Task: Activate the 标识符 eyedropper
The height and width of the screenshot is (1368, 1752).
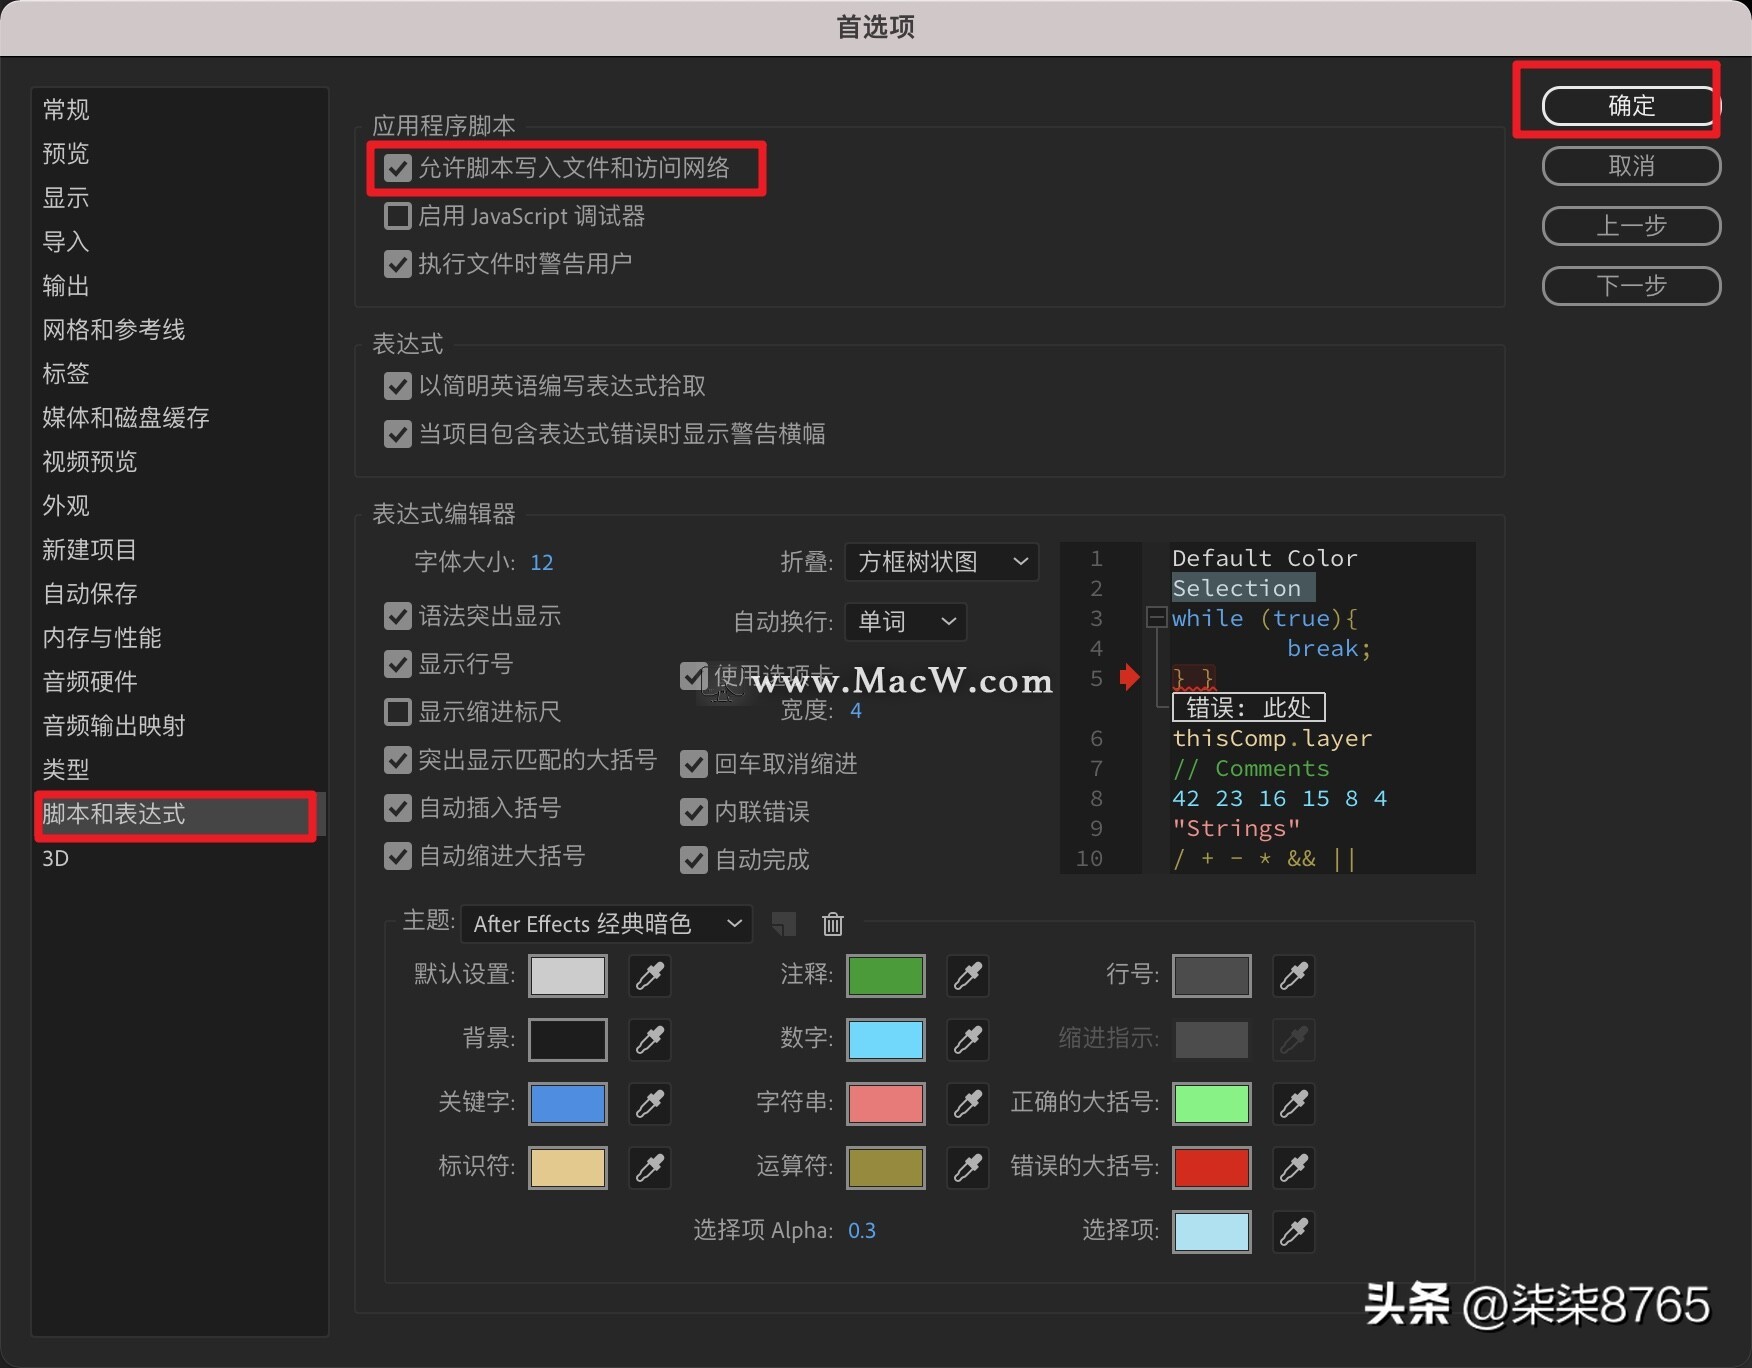Action: click(x=649, y=1168)
